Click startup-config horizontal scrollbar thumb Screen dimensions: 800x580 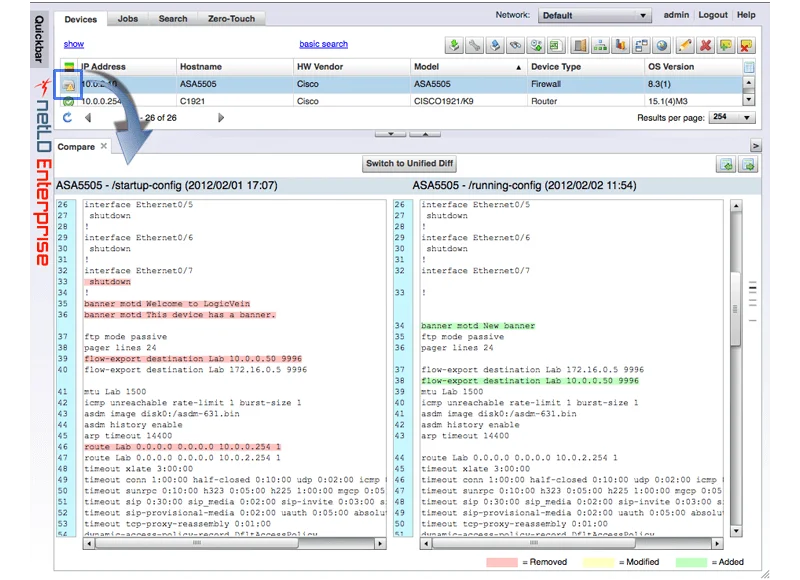pyautogui.click(x=197, y=544)
